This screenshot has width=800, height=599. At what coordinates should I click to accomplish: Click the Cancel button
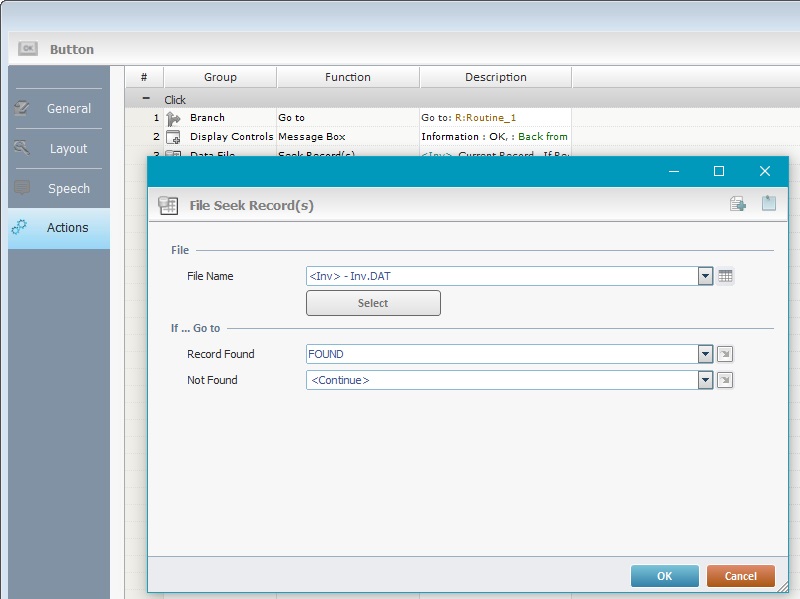coord(740,576)
